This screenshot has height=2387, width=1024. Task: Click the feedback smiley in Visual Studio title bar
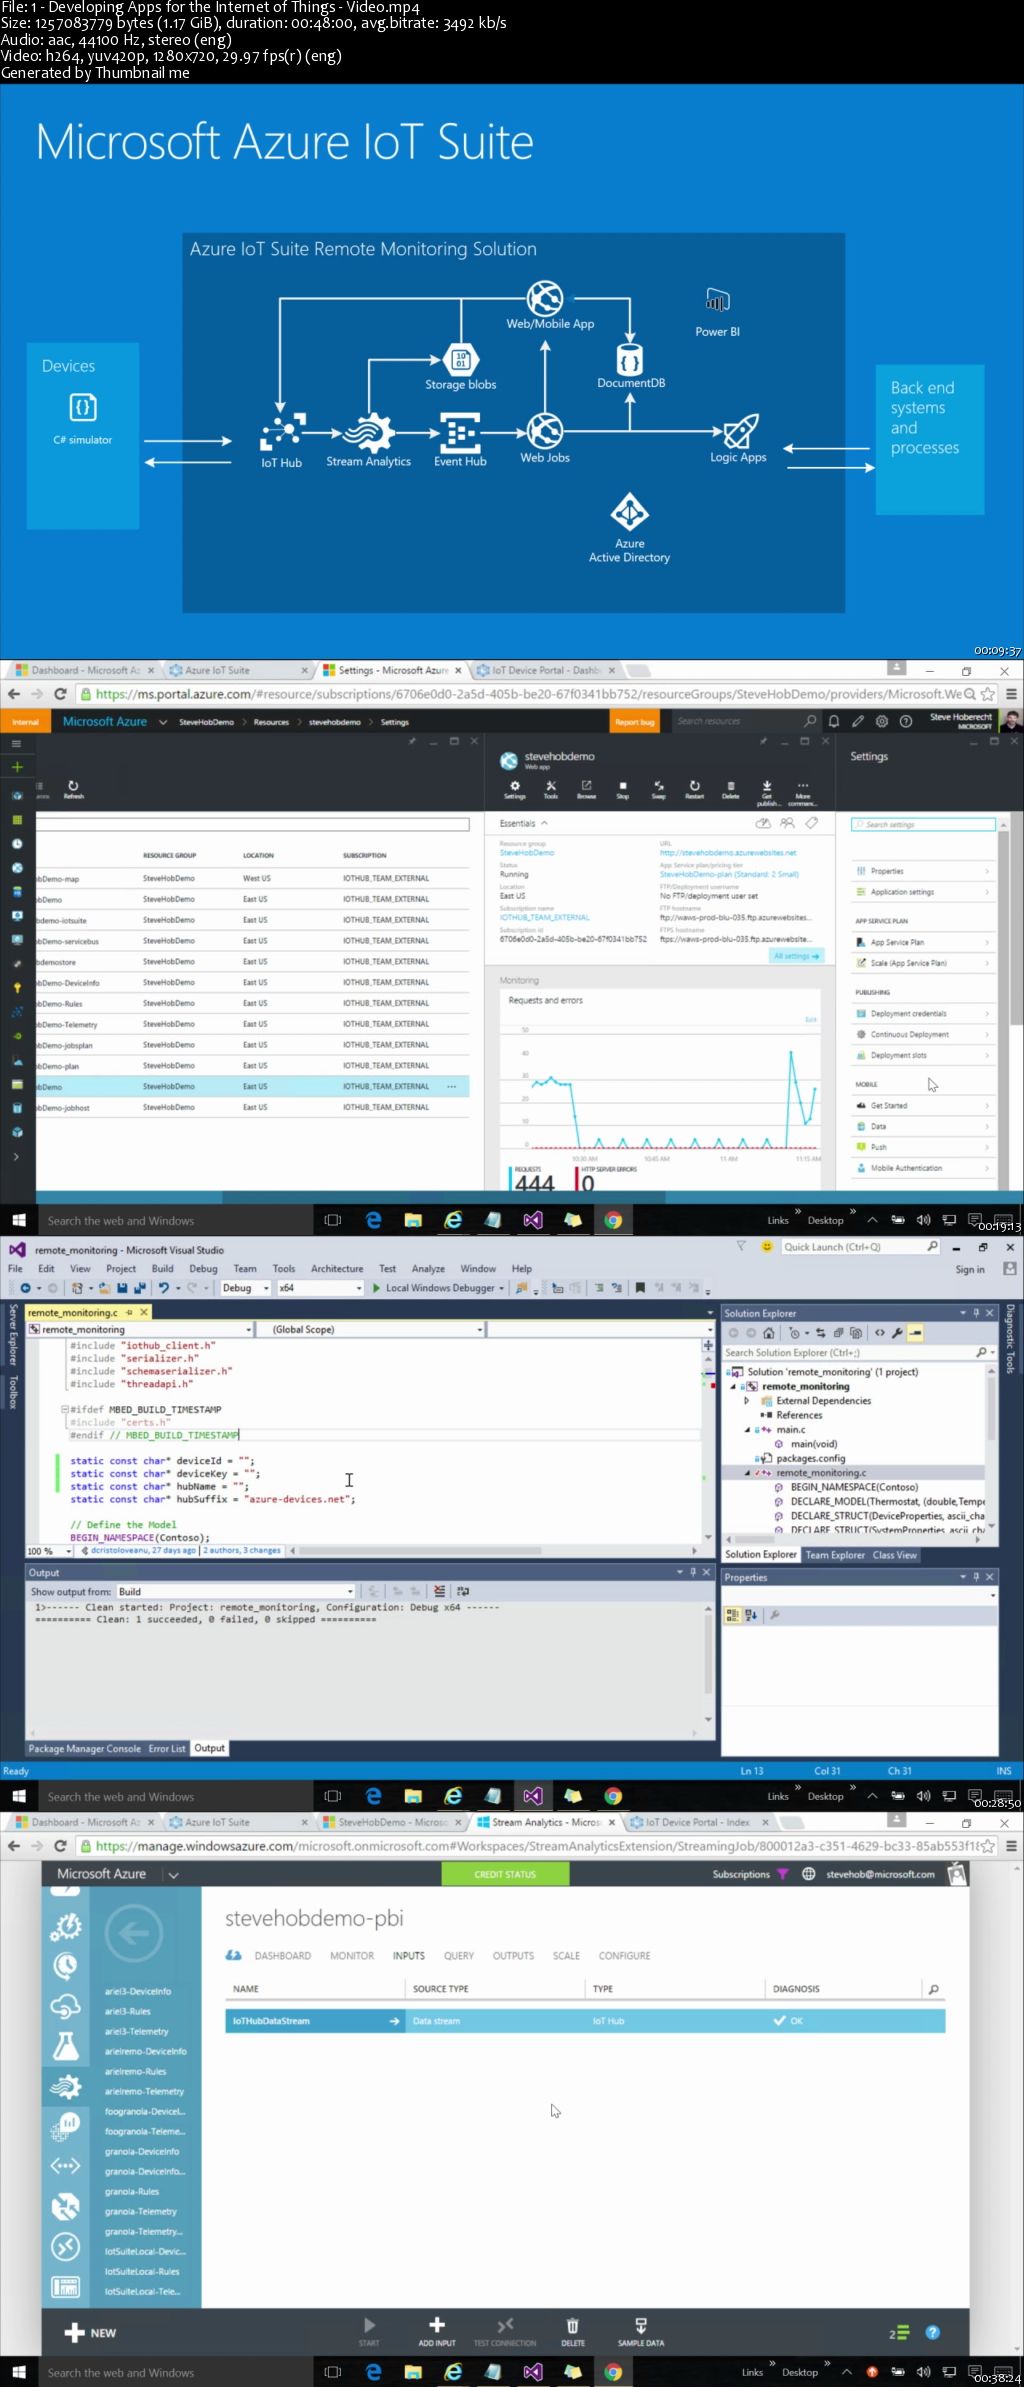click(x=767, y=1247)
